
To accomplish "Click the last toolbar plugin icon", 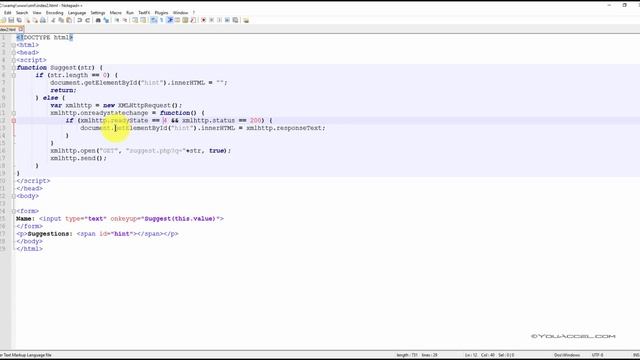I will [246, 20].
